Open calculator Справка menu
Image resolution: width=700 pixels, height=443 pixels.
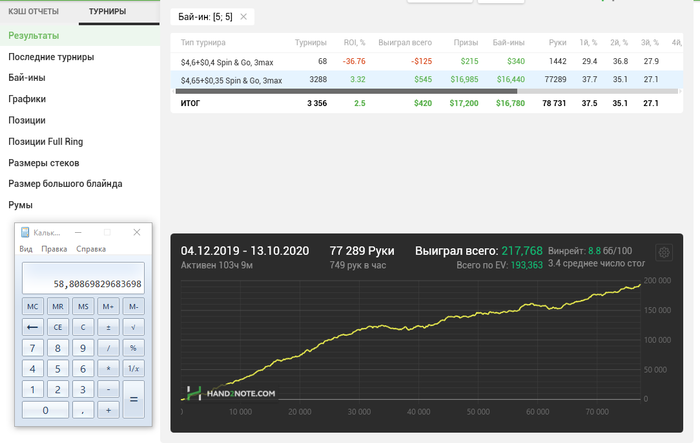tap(91, 249)
